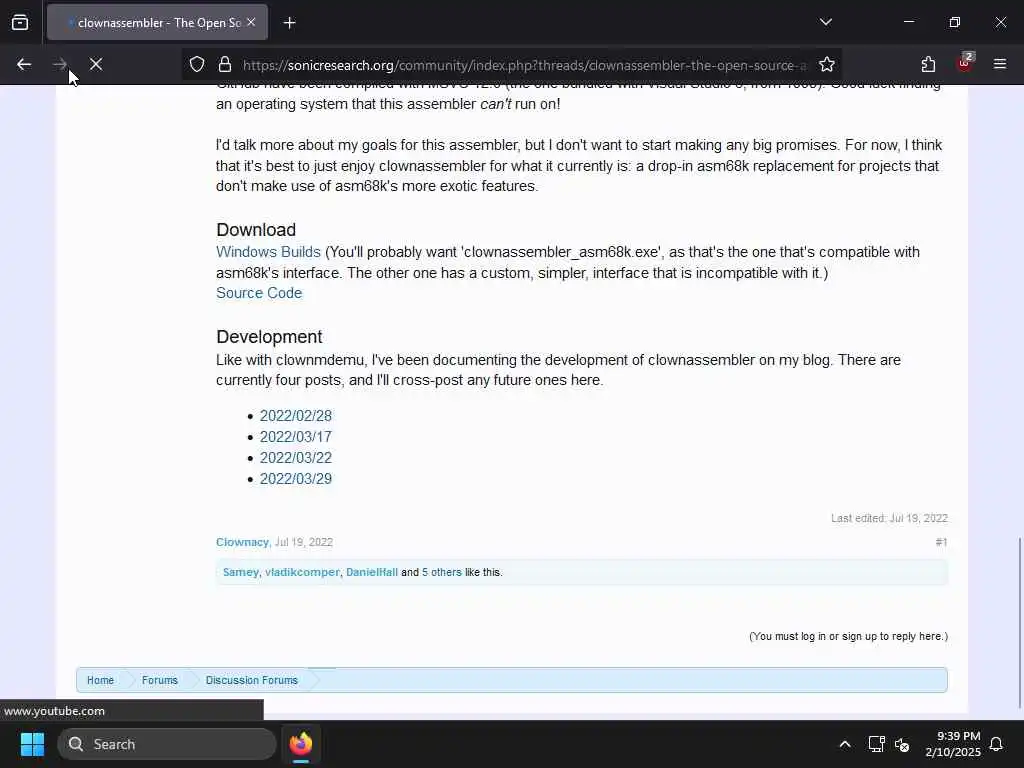Open Firefox View recent browsing
1024x768 pixels.
tap(20, 23)
